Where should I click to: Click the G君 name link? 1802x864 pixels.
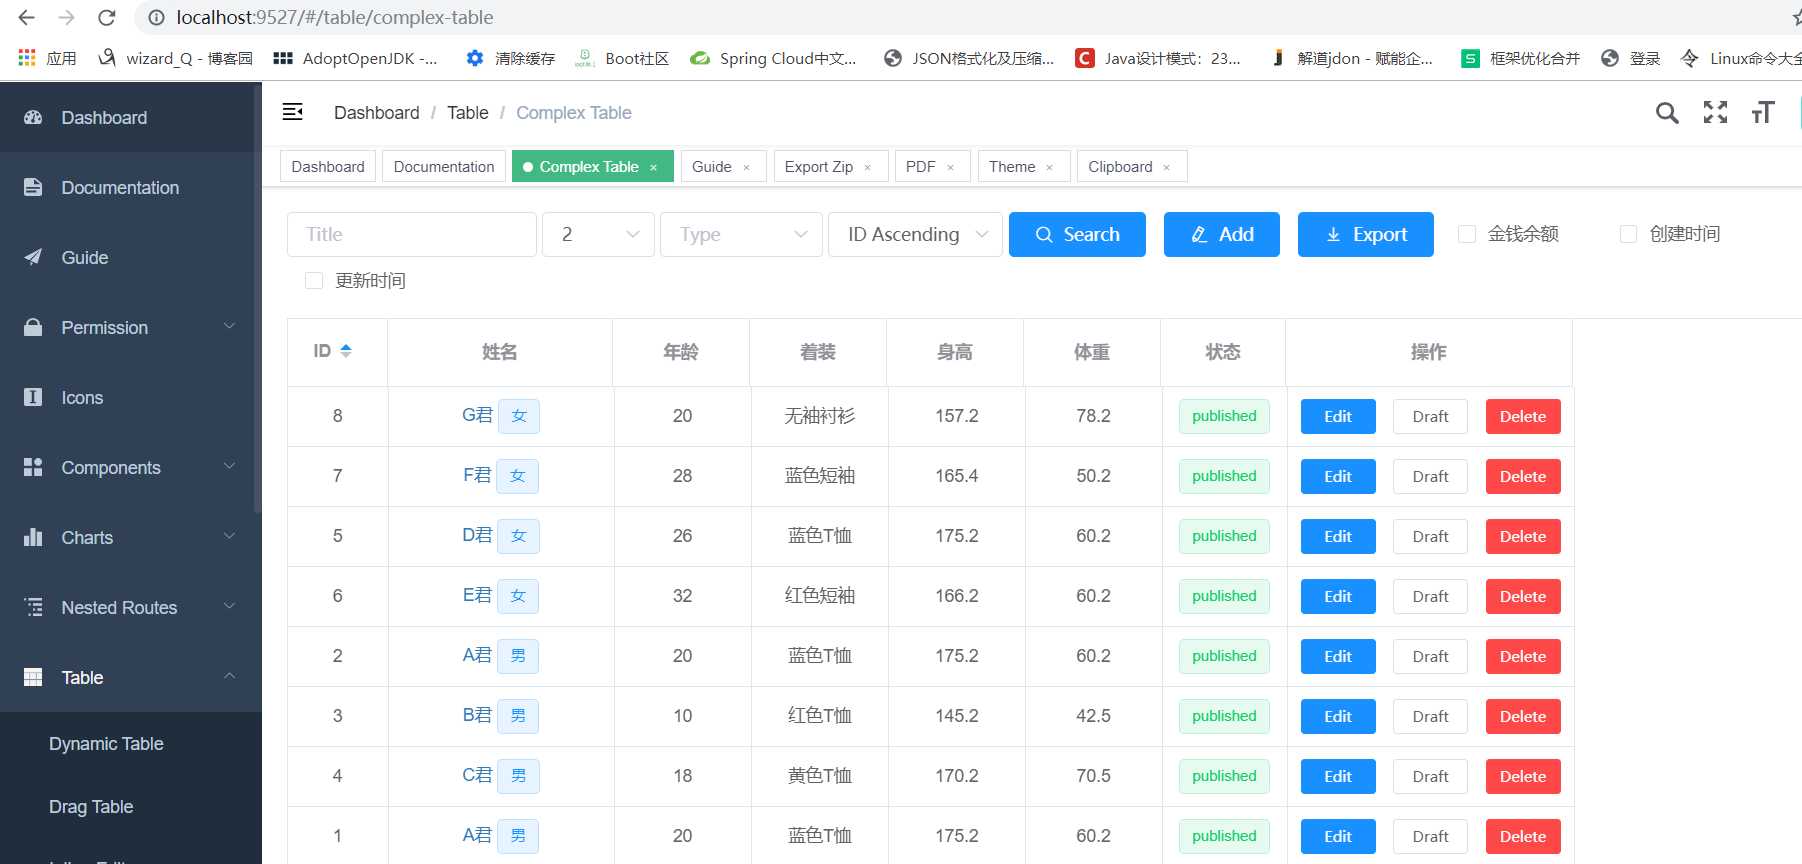pos(477,415)
